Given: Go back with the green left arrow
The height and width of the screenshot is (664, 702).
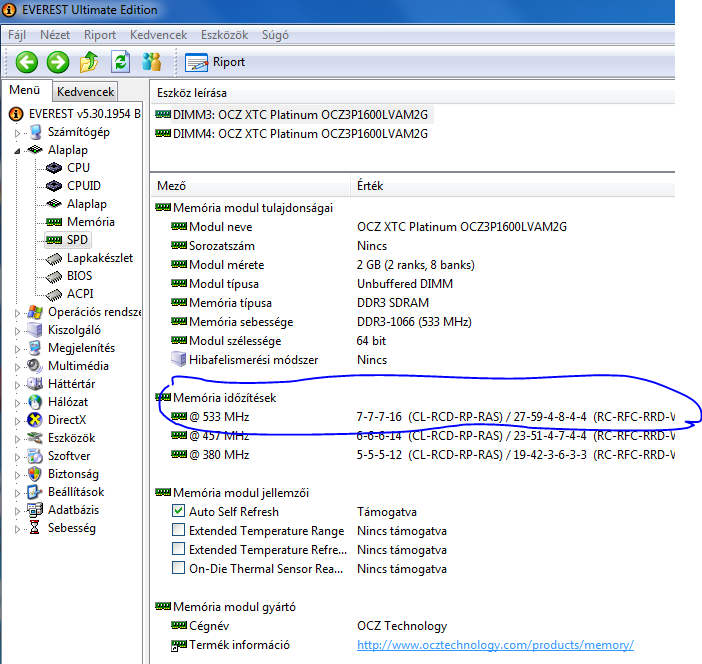Looking at the screenshot, I should pos(26,62).
